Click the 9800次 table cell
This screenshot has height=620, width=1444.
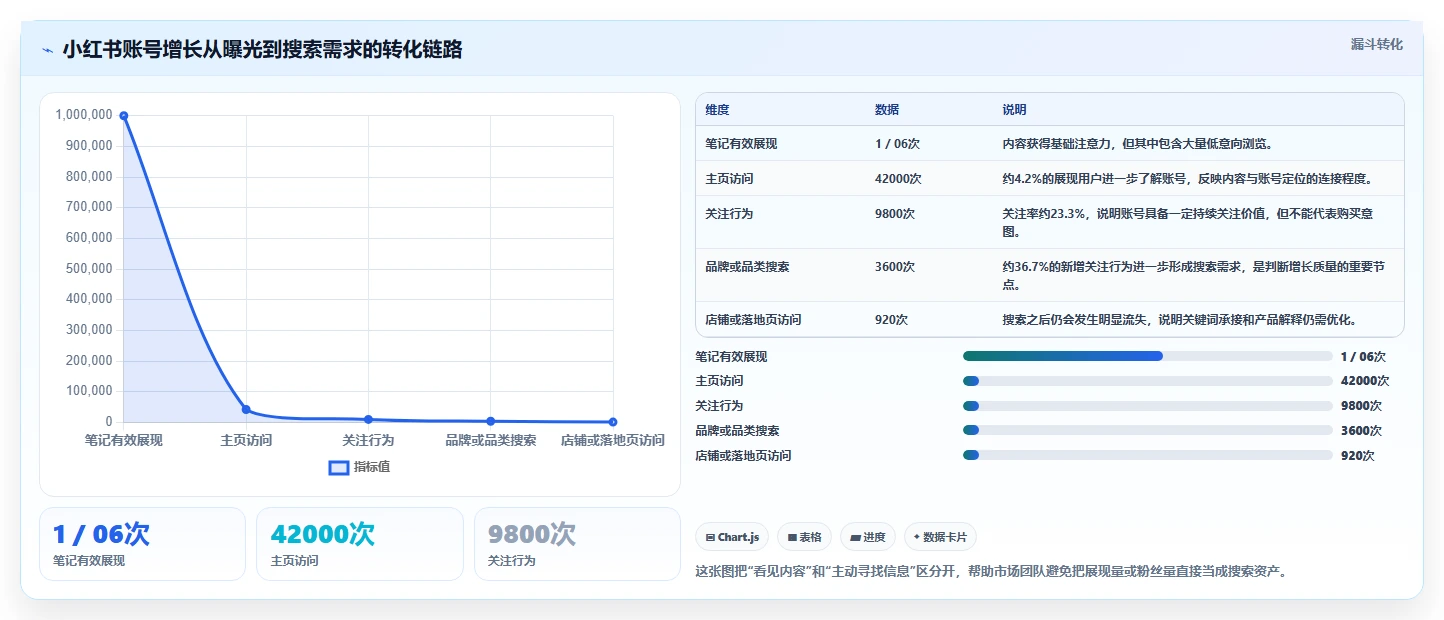pos(895,214)
